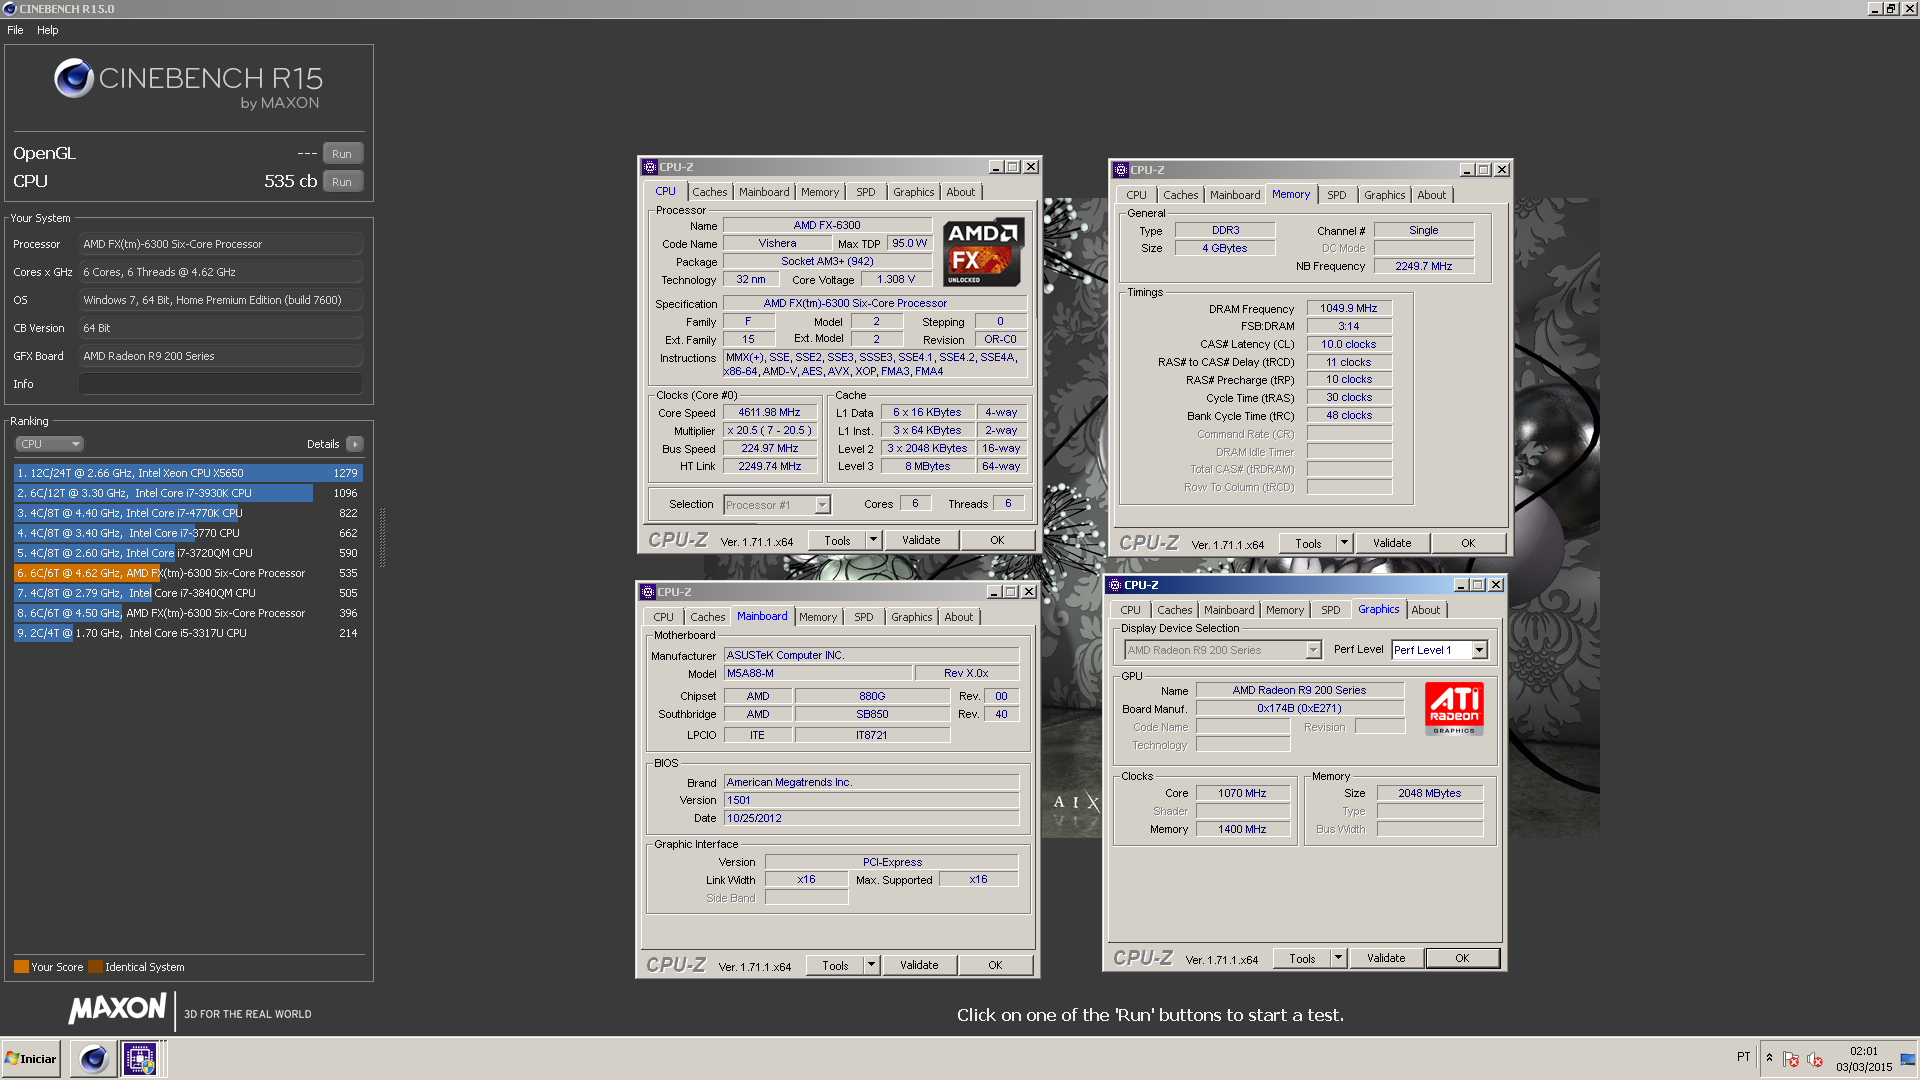Click the Cinebench title bar icon
Screen dimensions: 1920x1080
(x=10, y=9)
